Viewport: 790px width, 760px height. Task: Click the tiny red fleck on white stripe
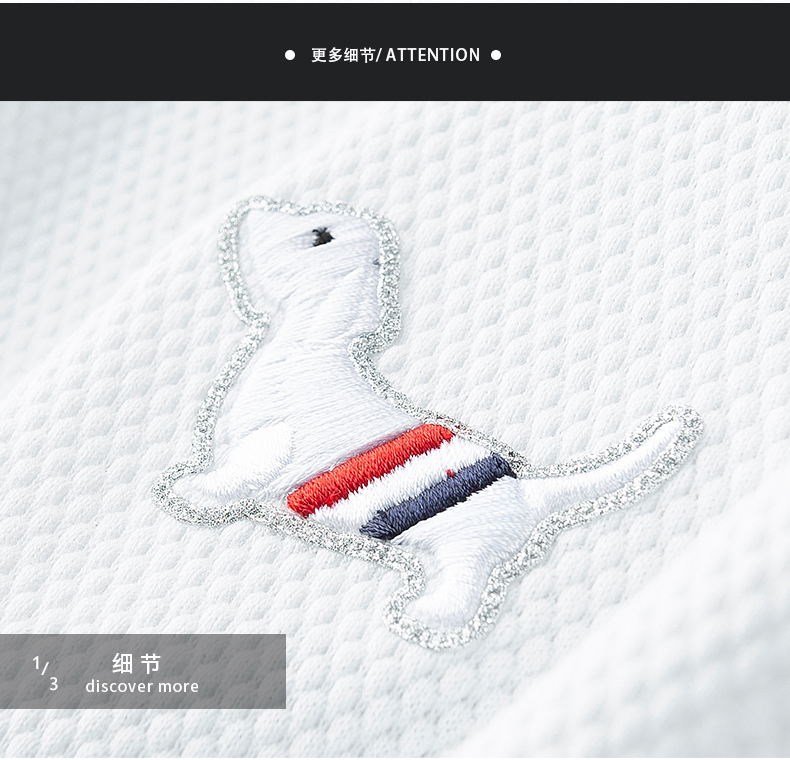pos(450,473)
